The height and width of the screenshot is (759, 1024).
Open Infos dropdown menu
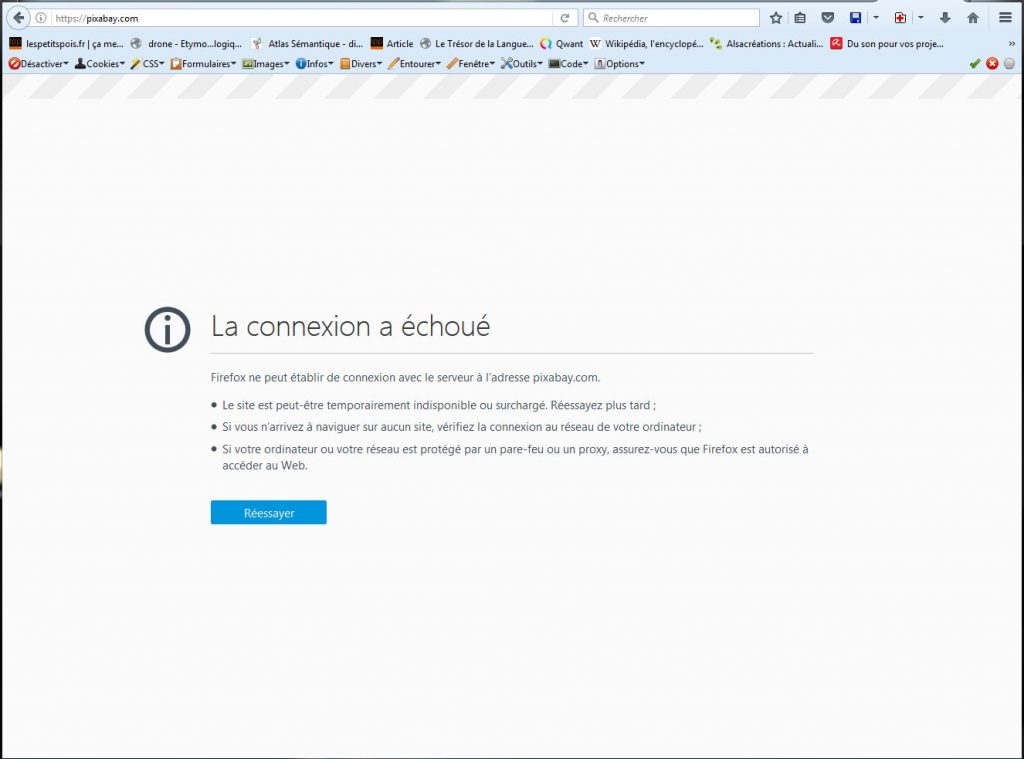coord(314,63)
